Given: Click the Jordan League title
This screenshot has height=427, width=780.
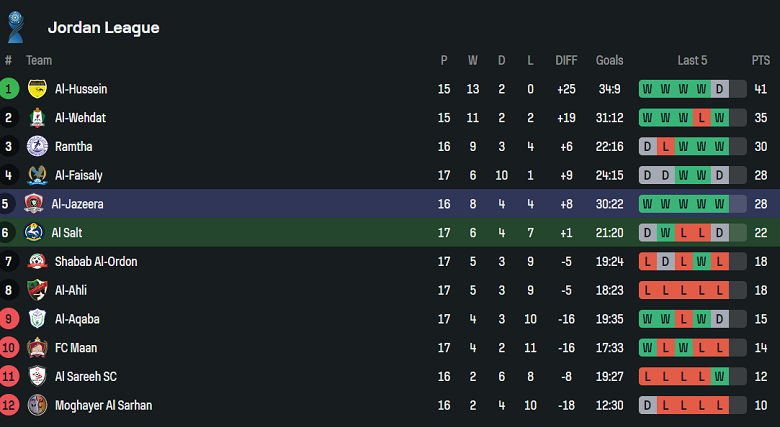Looking at the screenshot, I should [103, 28].
